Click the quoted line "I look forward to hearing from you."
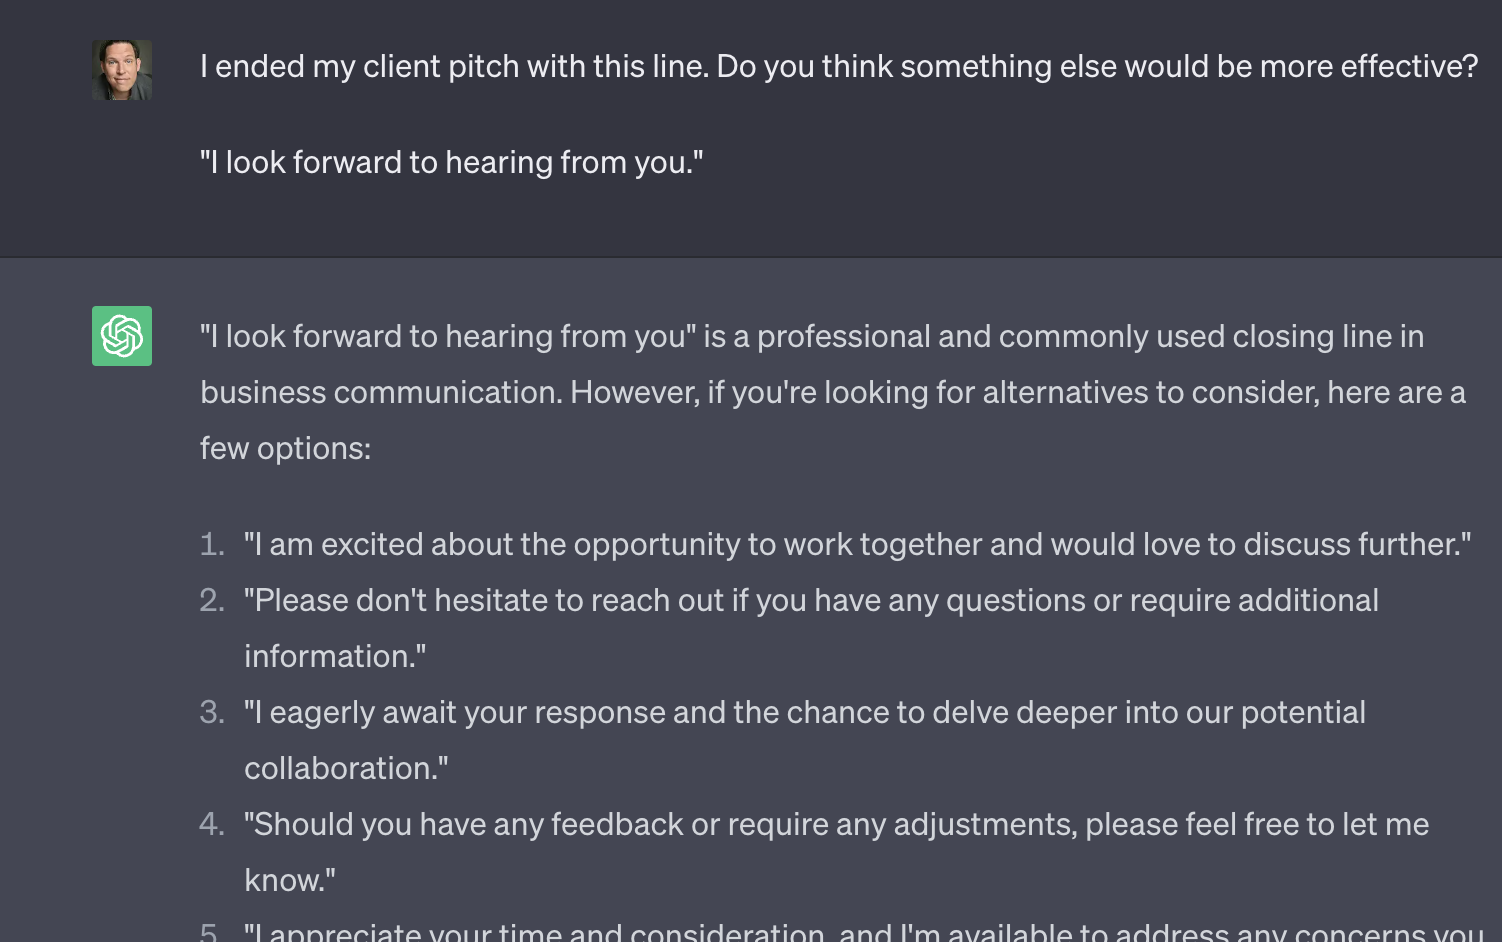This screenshot has height=942, width=1502. [451, 162]
